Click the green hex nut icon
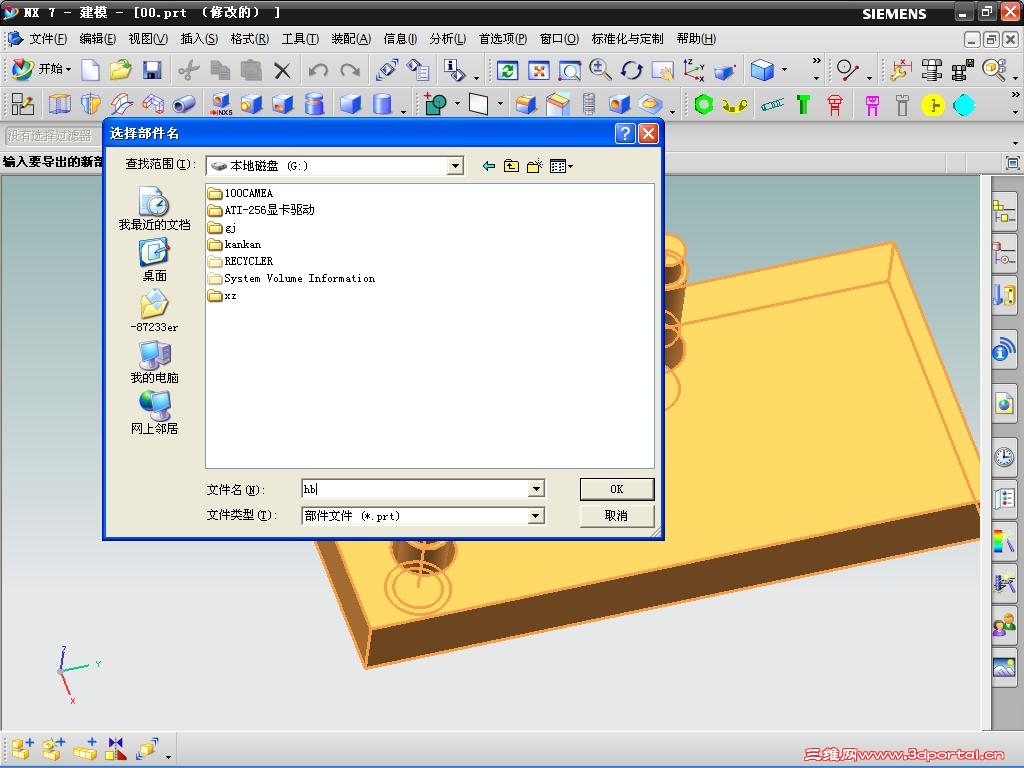This screenshot has width=1024, height=768. (x=704, y=104)
